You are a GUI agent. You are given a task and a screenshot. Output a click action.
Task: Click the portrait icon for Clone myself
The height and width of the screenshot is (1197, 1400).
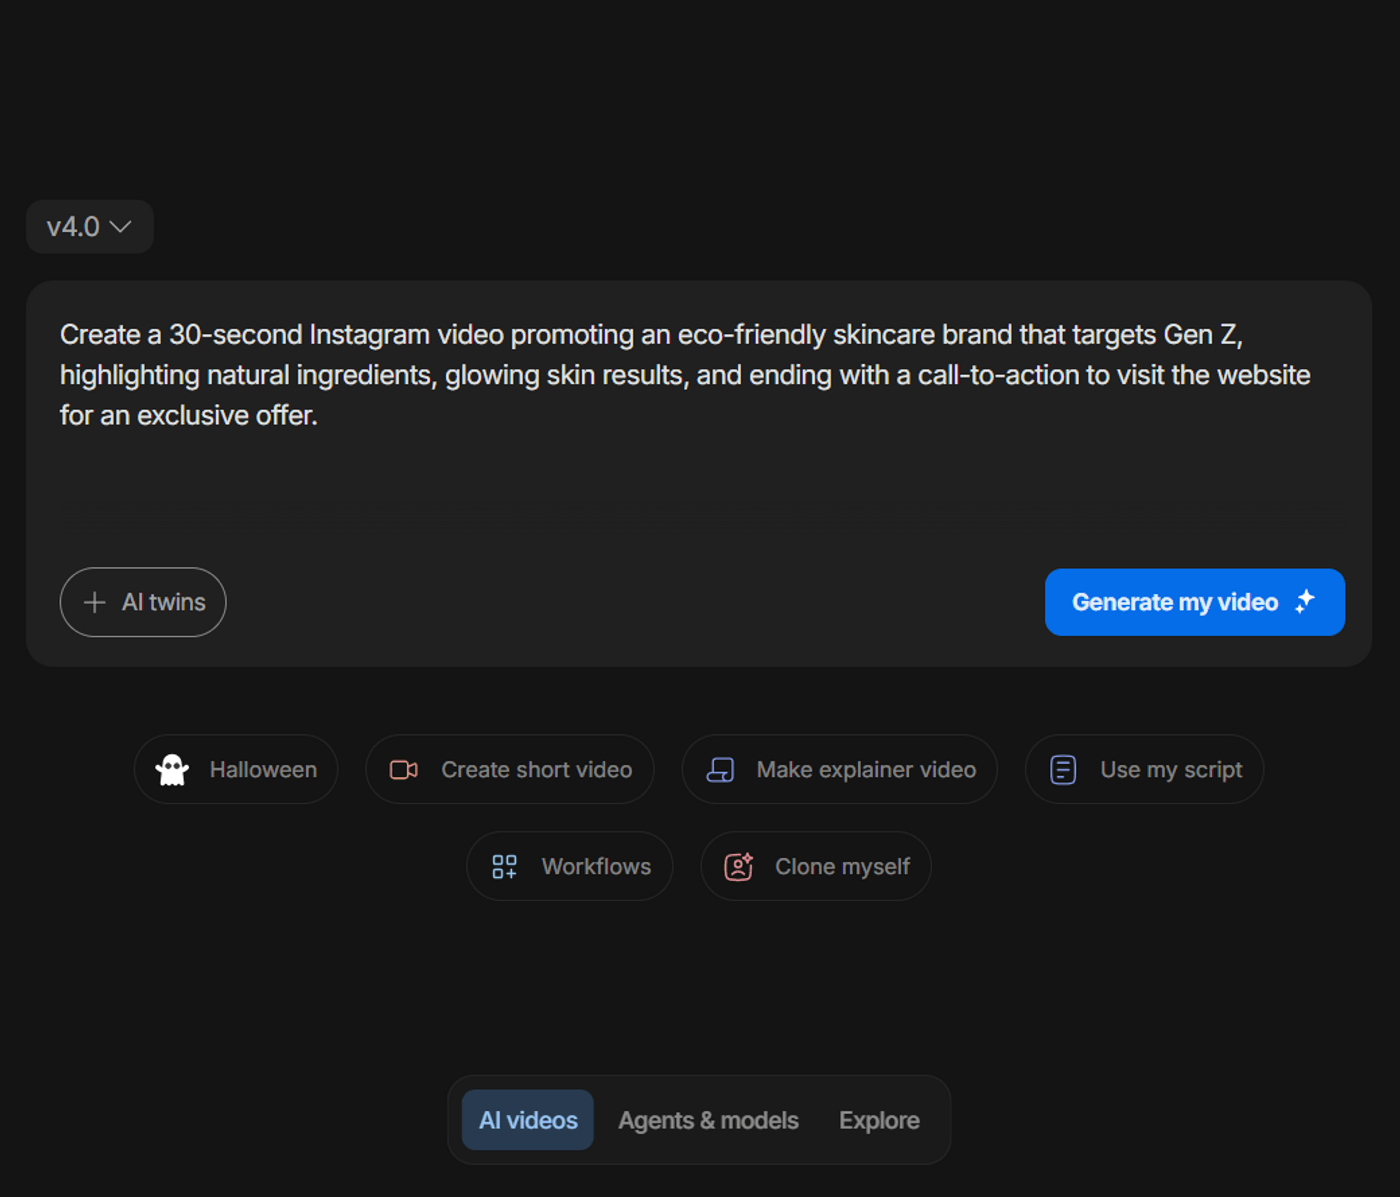[738, 867]
